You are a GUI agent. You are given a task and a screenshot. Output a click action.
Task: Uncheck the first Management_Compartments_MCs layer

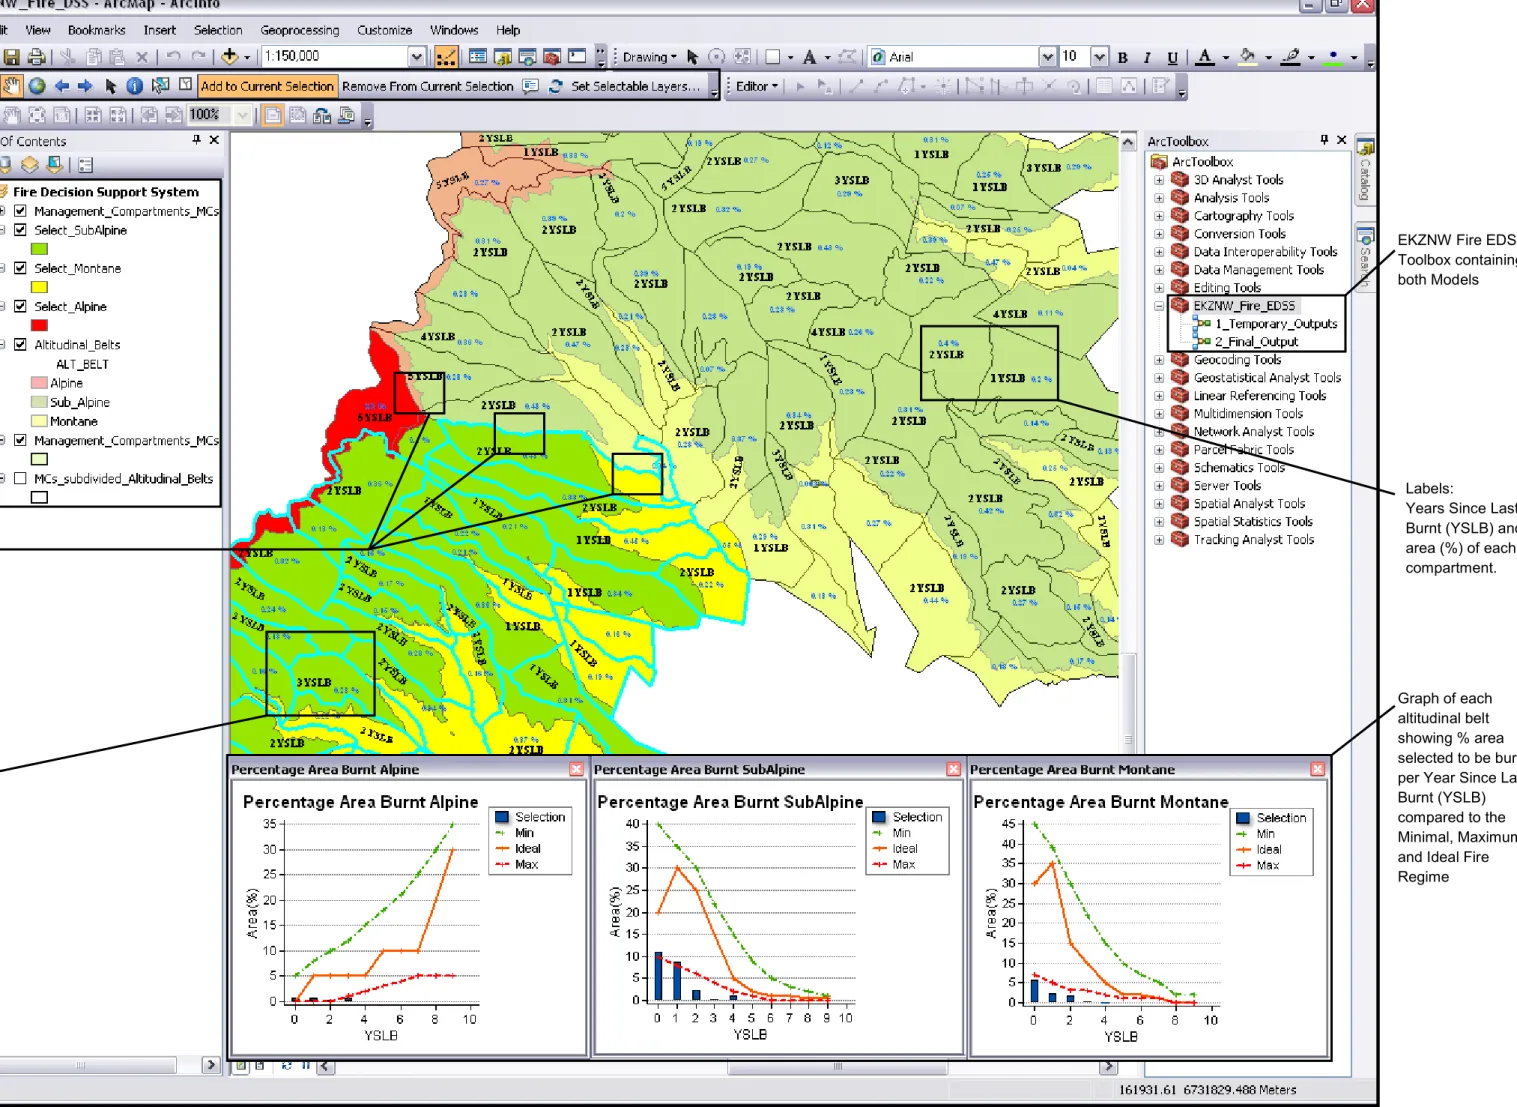20,211
